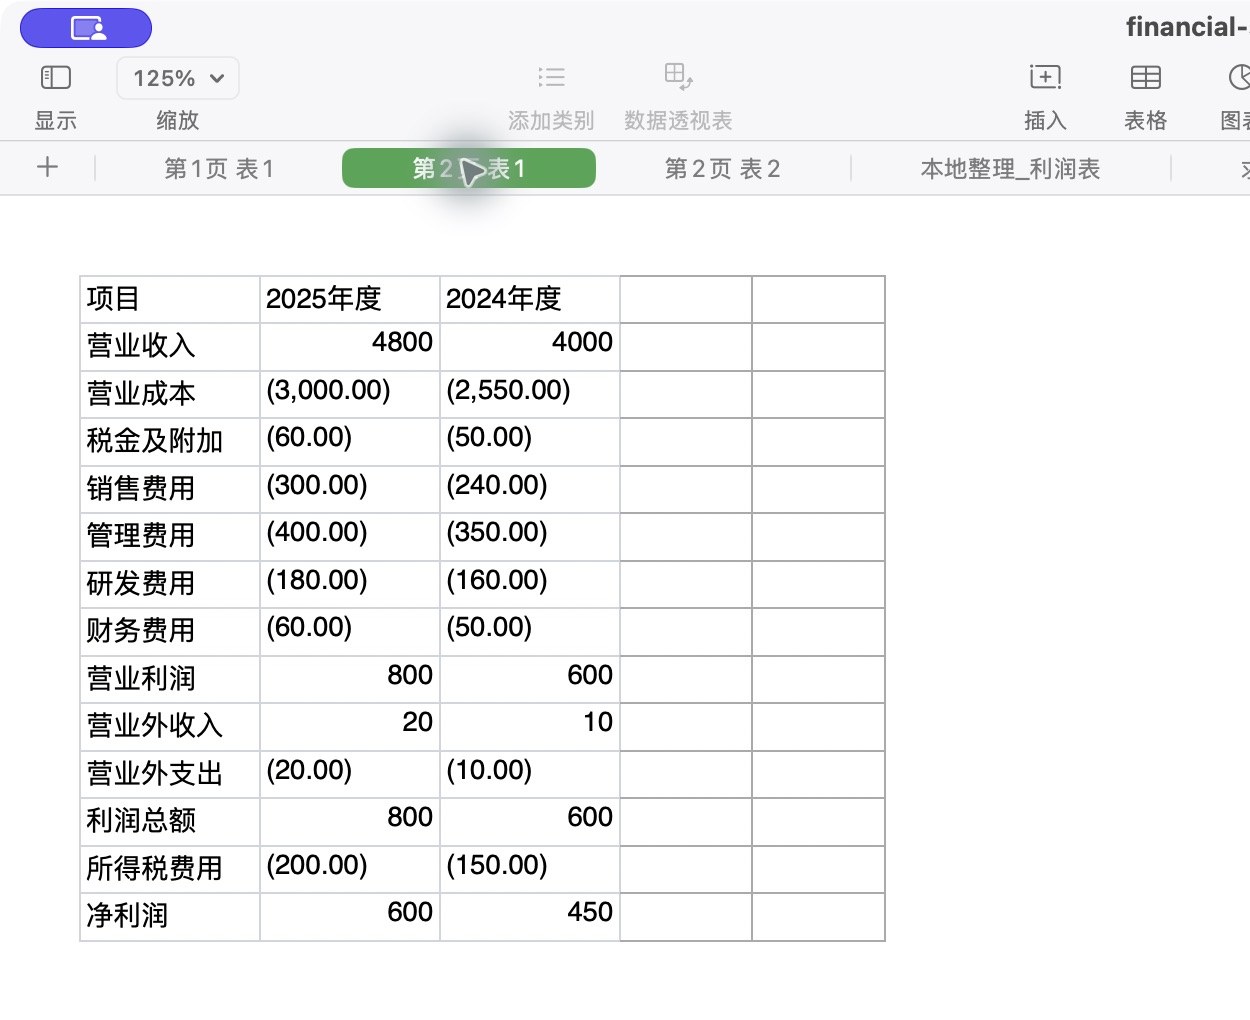Select cell with value 4000

click(530, 347)
